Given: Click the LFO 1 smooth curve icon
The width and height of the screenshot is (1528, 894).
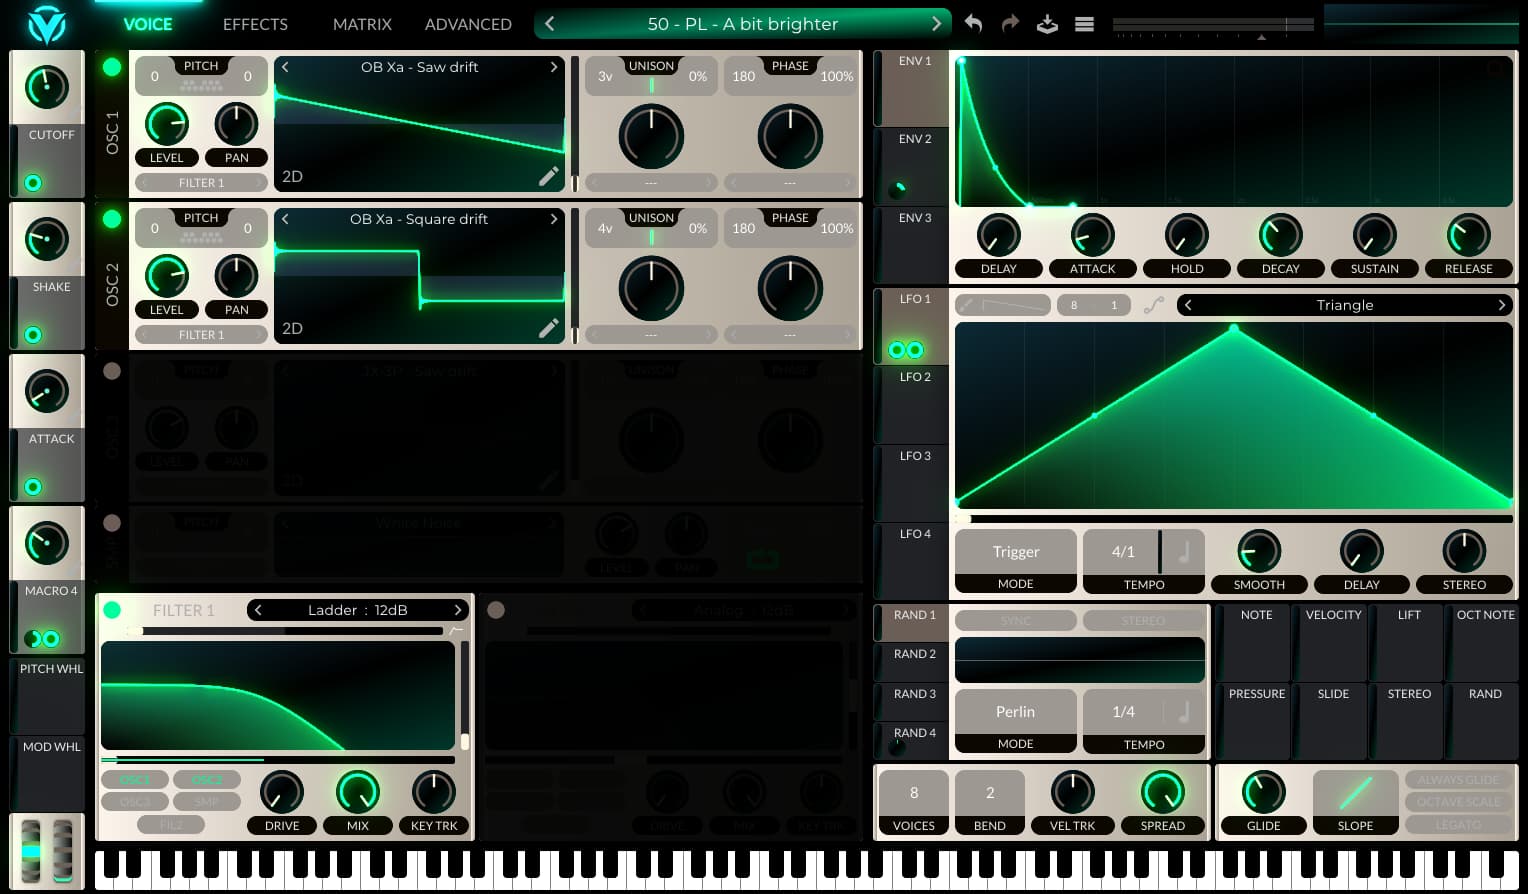Looking at the screenshot, I should pos(1154,306).
